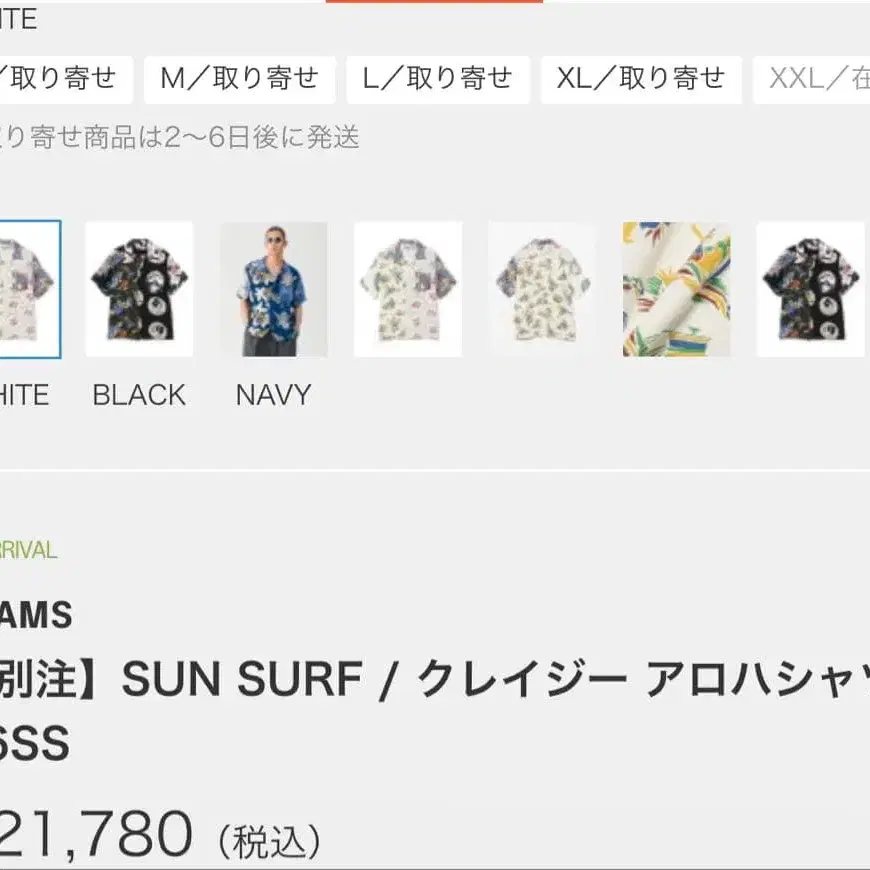This screenshot has height=870, width=870.
Task: Click the NAVY color label text
Action: pos(274,395)
